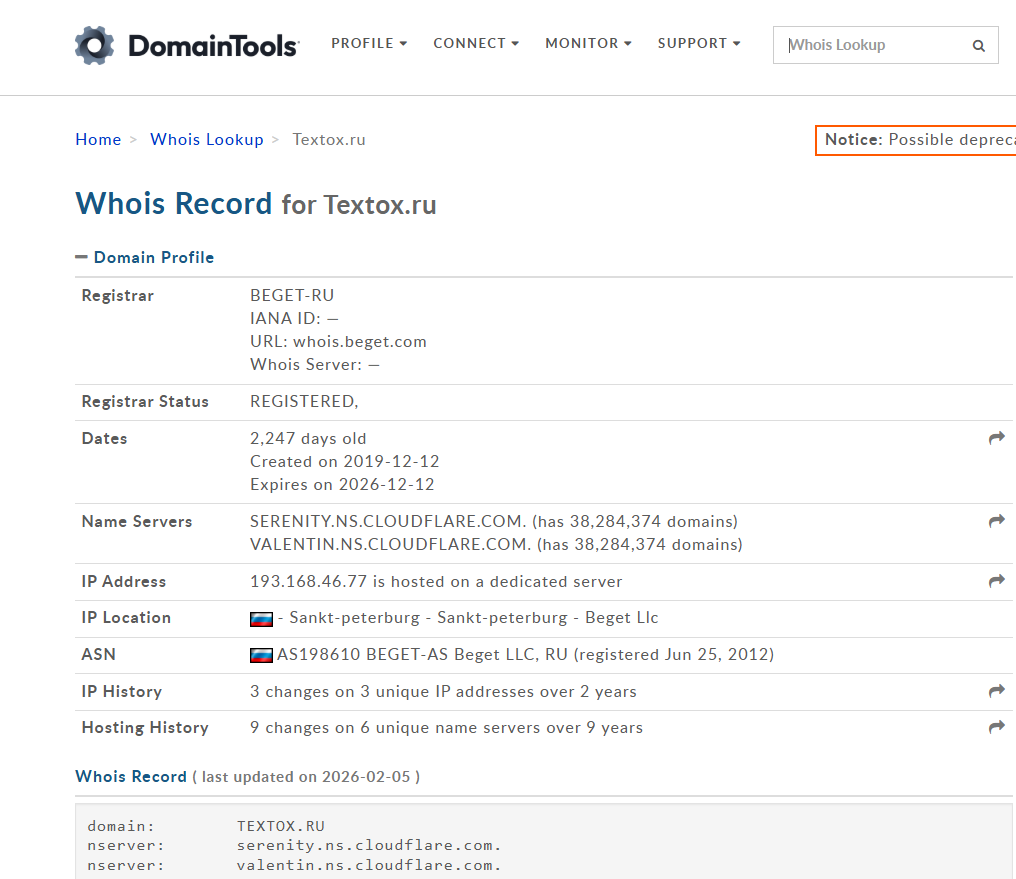Click the IP Address row label
The width and height of the screenshot is (1016, 879).
tap(124, 582)
